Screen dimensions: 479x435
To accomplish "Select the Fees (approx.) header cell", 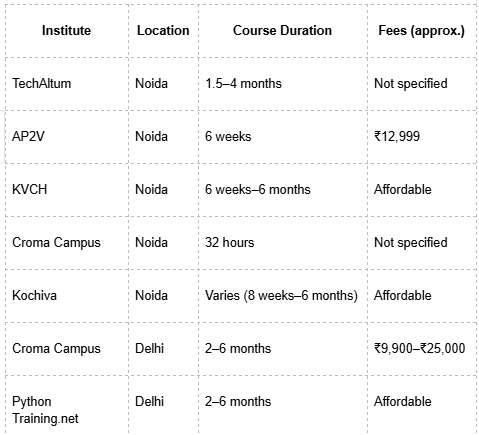I will (x=422, y=31).
